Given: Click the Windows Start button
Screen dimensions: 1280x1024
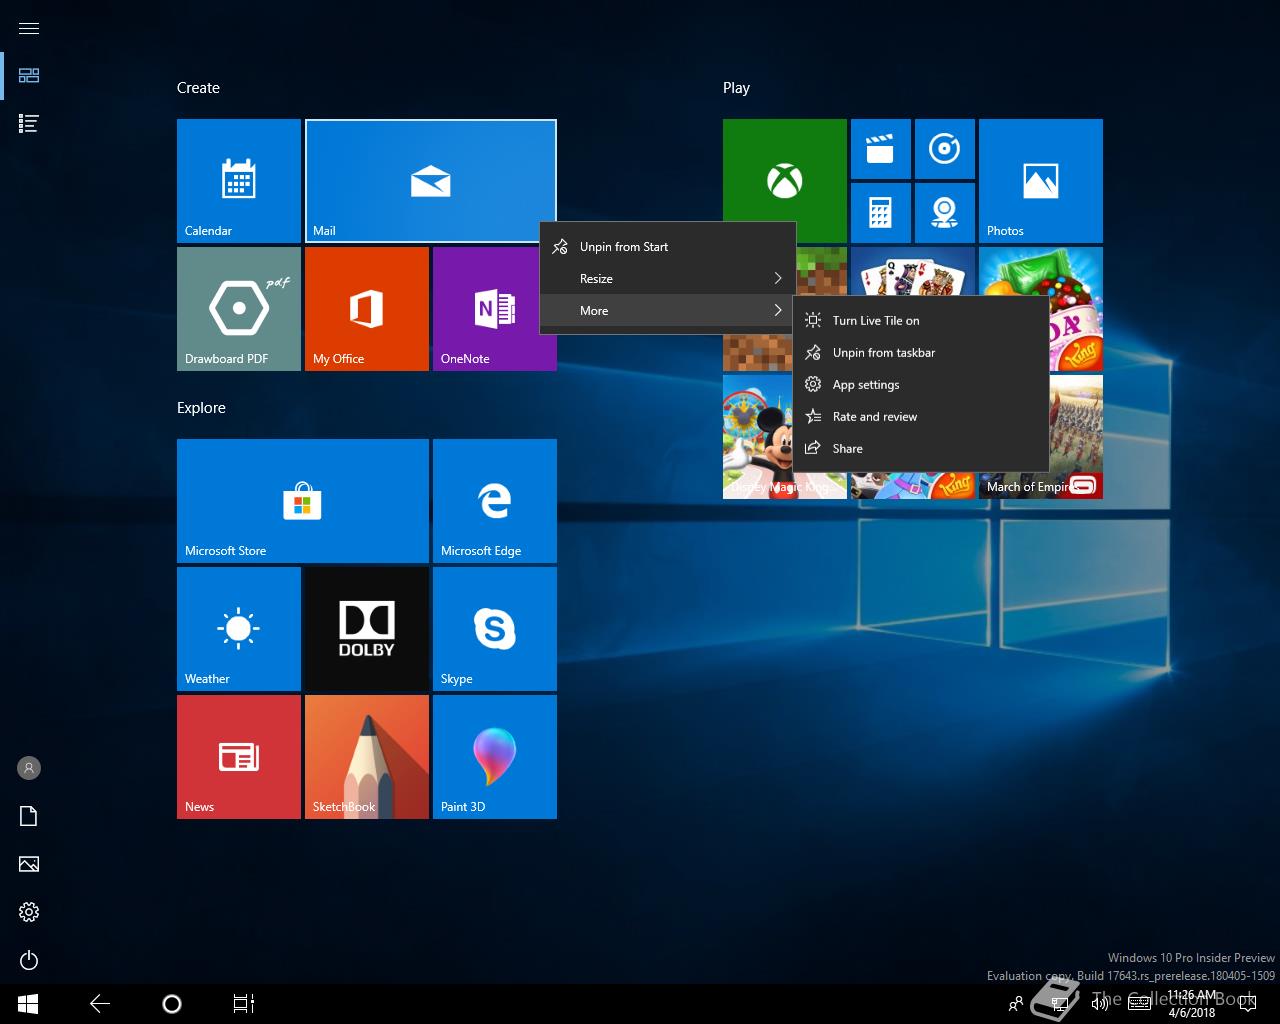Looking at the screenshot, I should [x=28, y=1004].
